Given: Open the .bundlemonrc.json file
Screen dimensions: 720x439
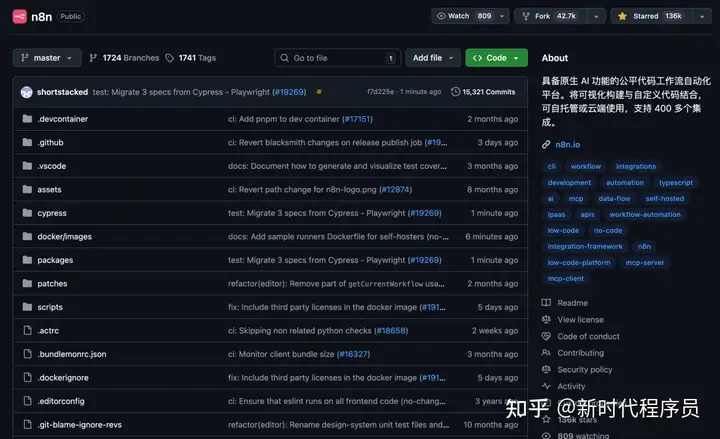Looking at the screenshot, I should tap(72, 354).
